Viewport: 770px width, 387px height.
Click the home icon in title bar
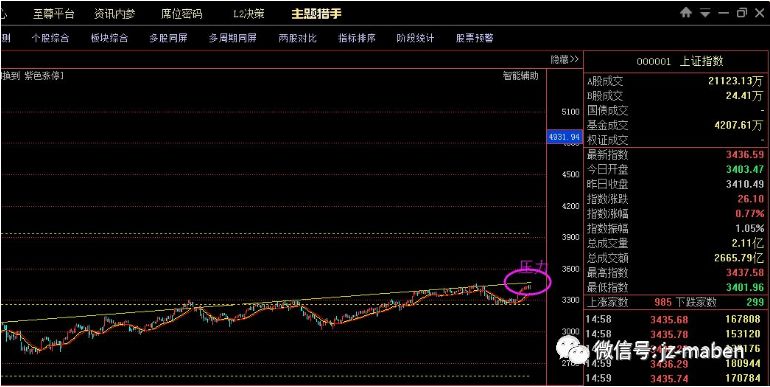(686, 13)
